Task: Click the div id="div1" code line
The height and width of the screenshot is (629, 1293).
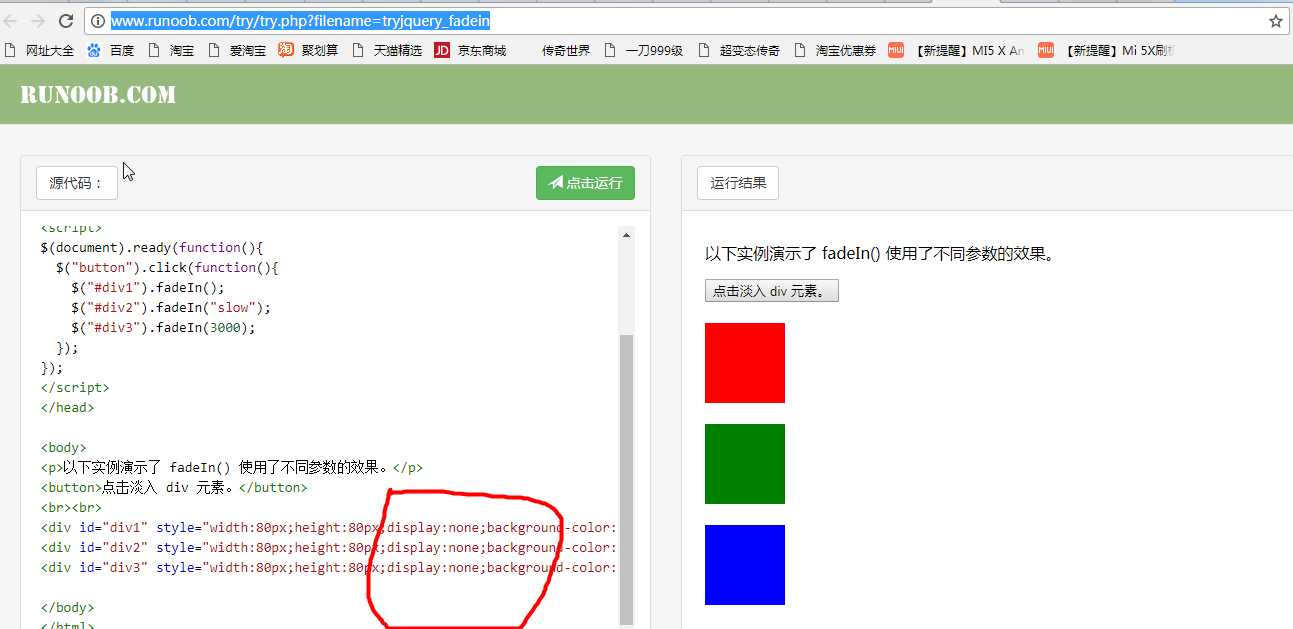Action: [328, 527]
